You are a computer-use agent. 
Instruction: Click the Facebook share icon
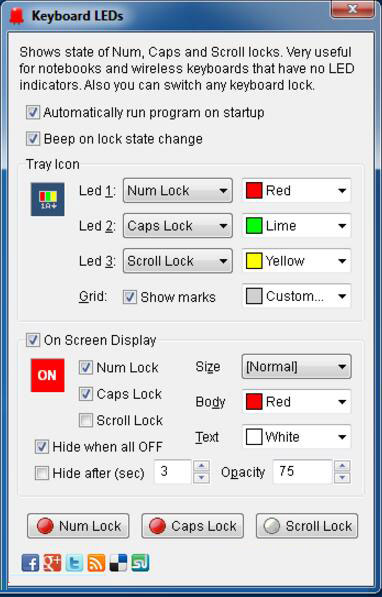30,563
